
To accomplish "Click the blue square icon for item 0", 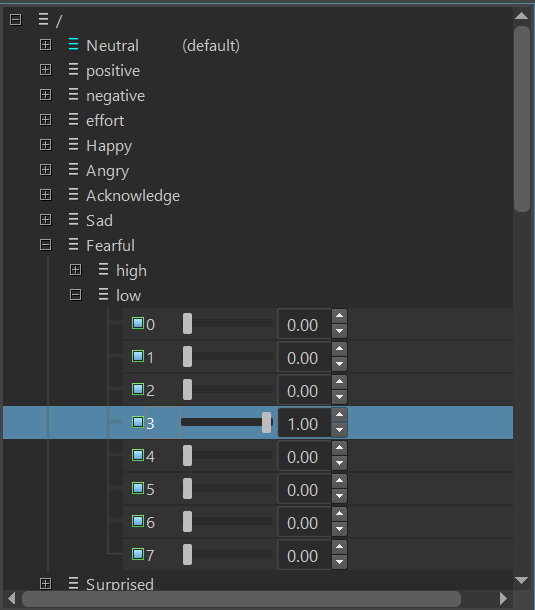I will click(x=138, y=323).
